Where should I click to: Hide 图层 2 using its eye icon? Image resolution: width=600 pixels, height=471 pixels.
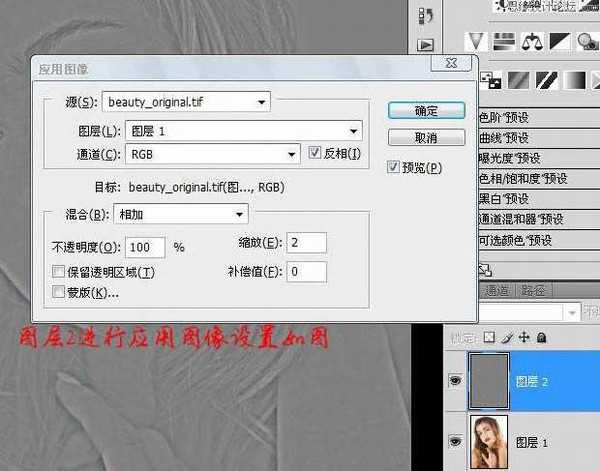click(x=454, y=380)
